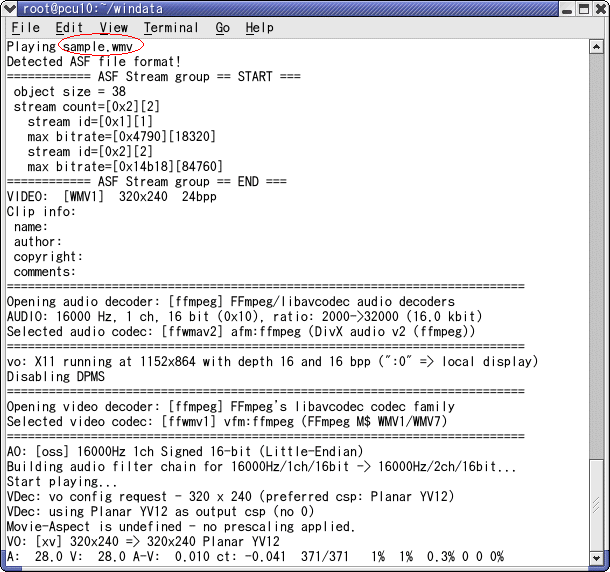Click the 'AUDIO: 16000 Hz' line

coord(245,316)
